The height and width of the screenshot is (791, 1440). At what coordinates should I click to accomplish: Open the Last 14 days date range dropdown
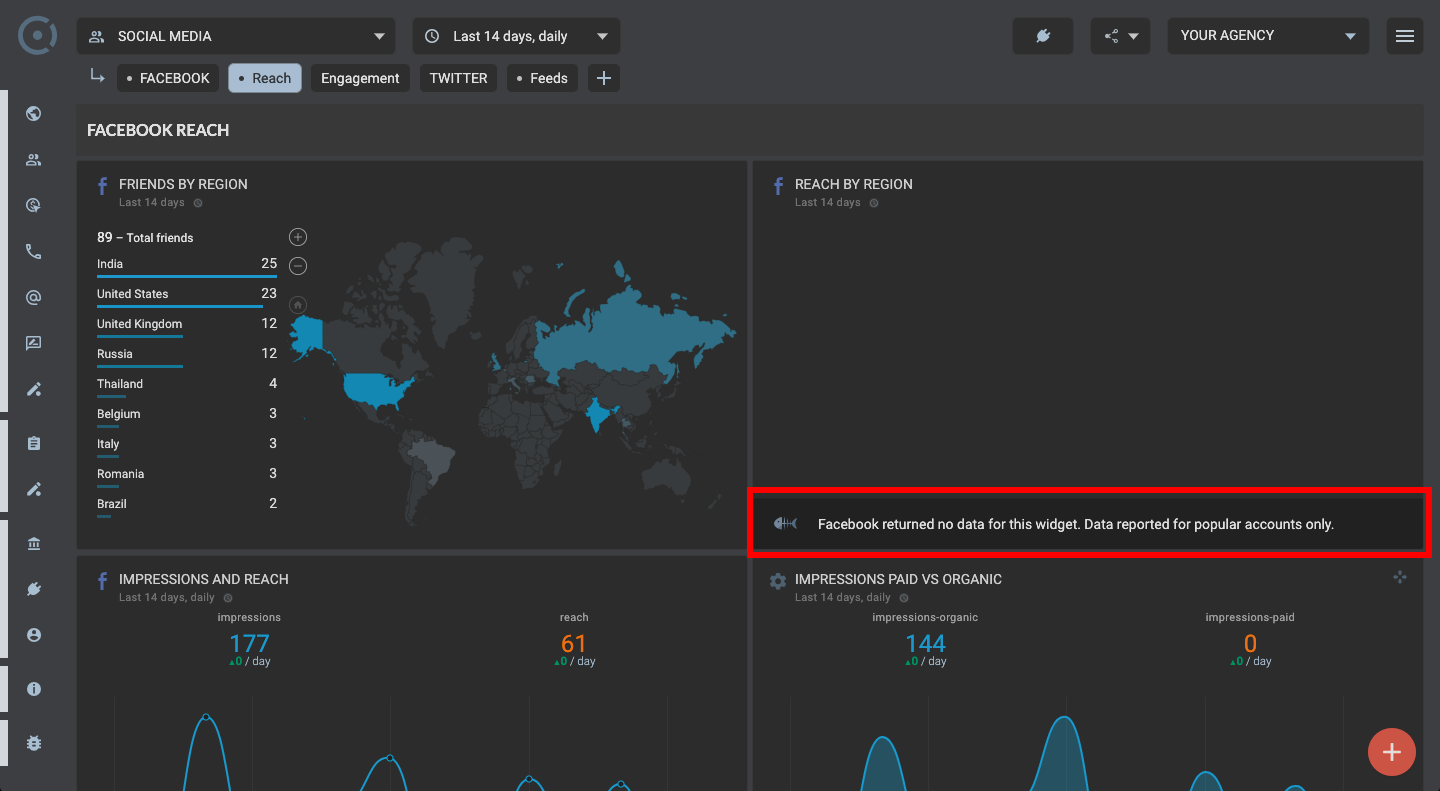coord(516,36)
